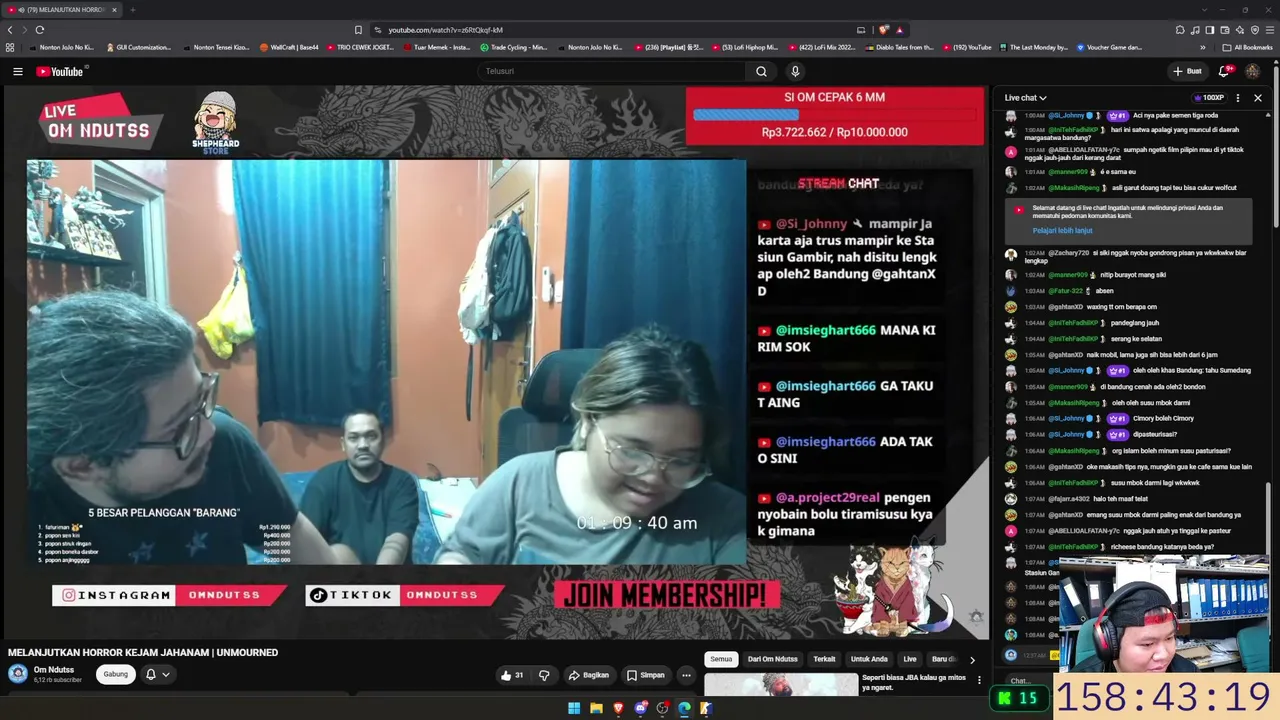
Task: Open the account avatar menu
Action: pos(1252,71)
